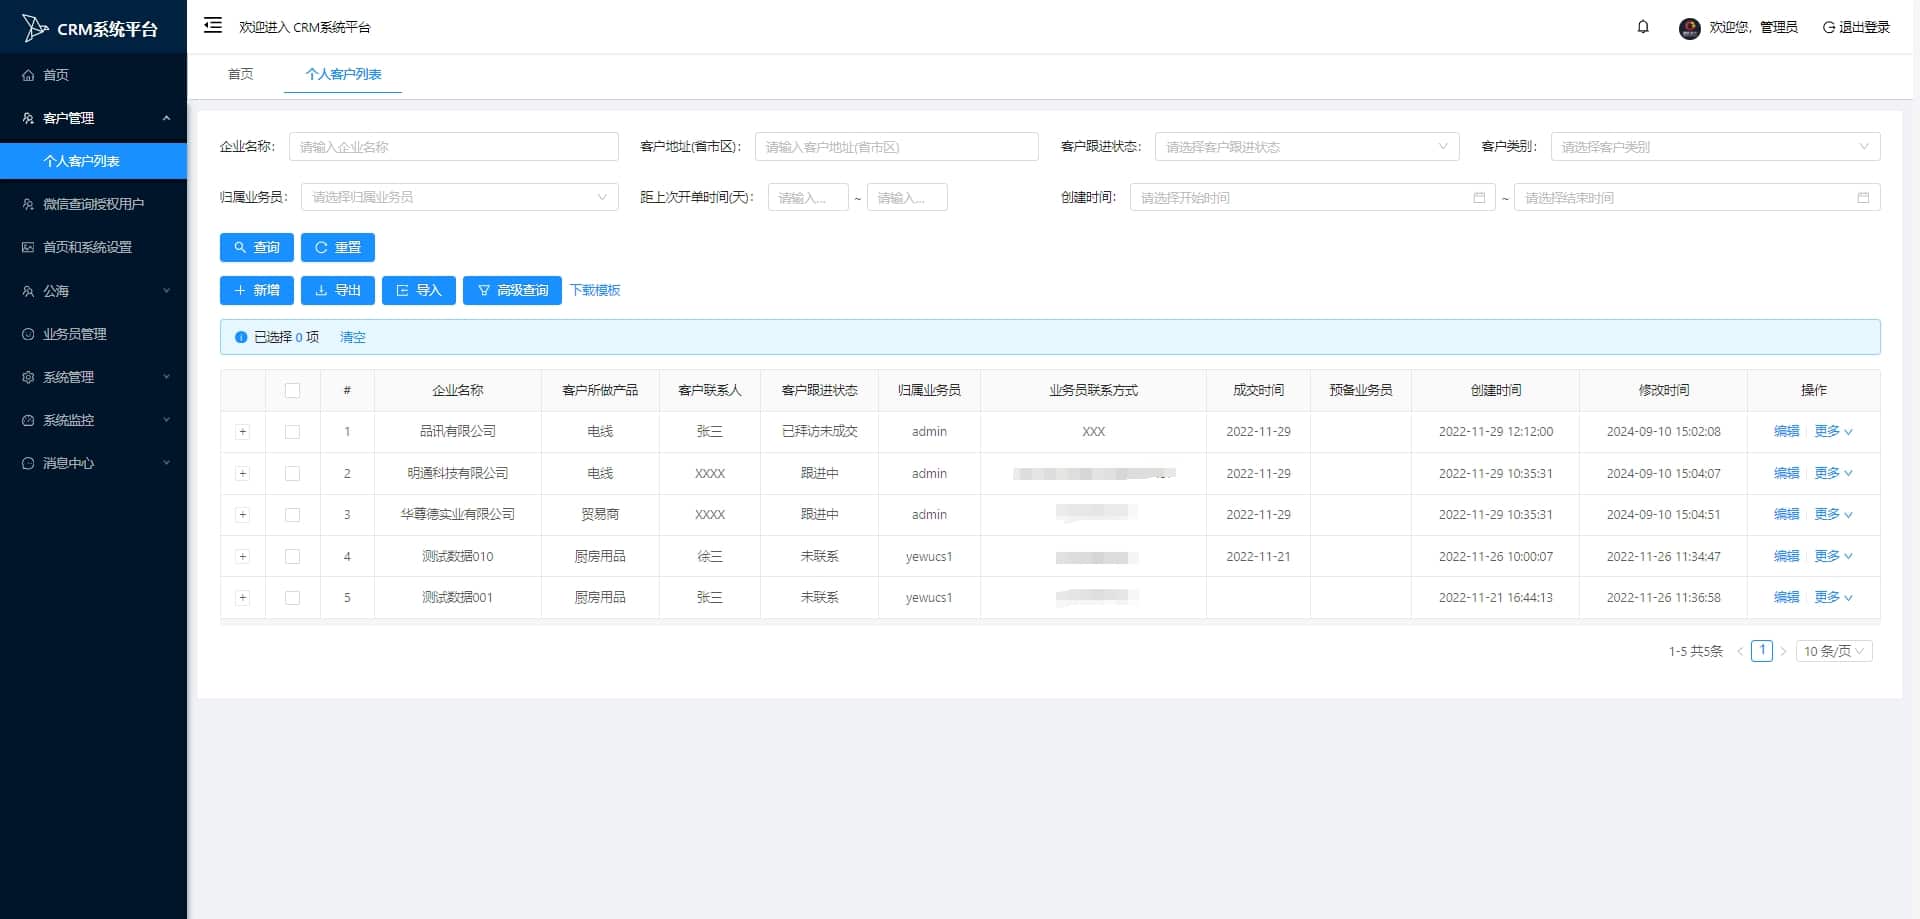Viewport: 1920px width, 919px height.
Task: Expand row details for 品讯有限公司
Action: (x=242, y=432)
